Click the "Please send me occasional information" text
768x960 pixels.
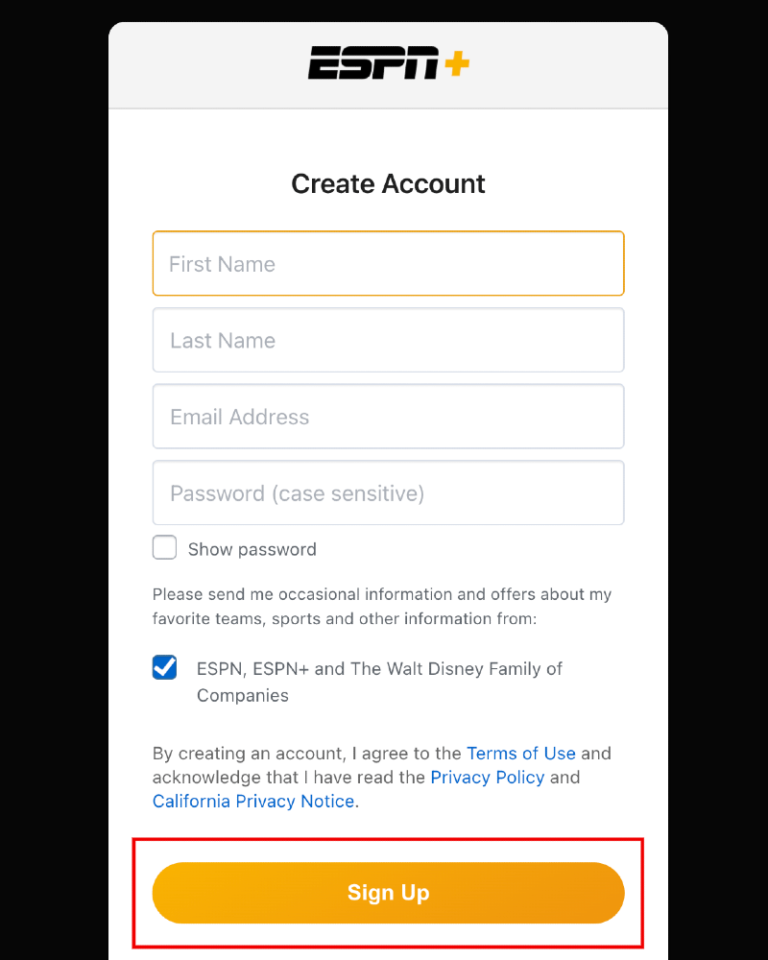381,594
